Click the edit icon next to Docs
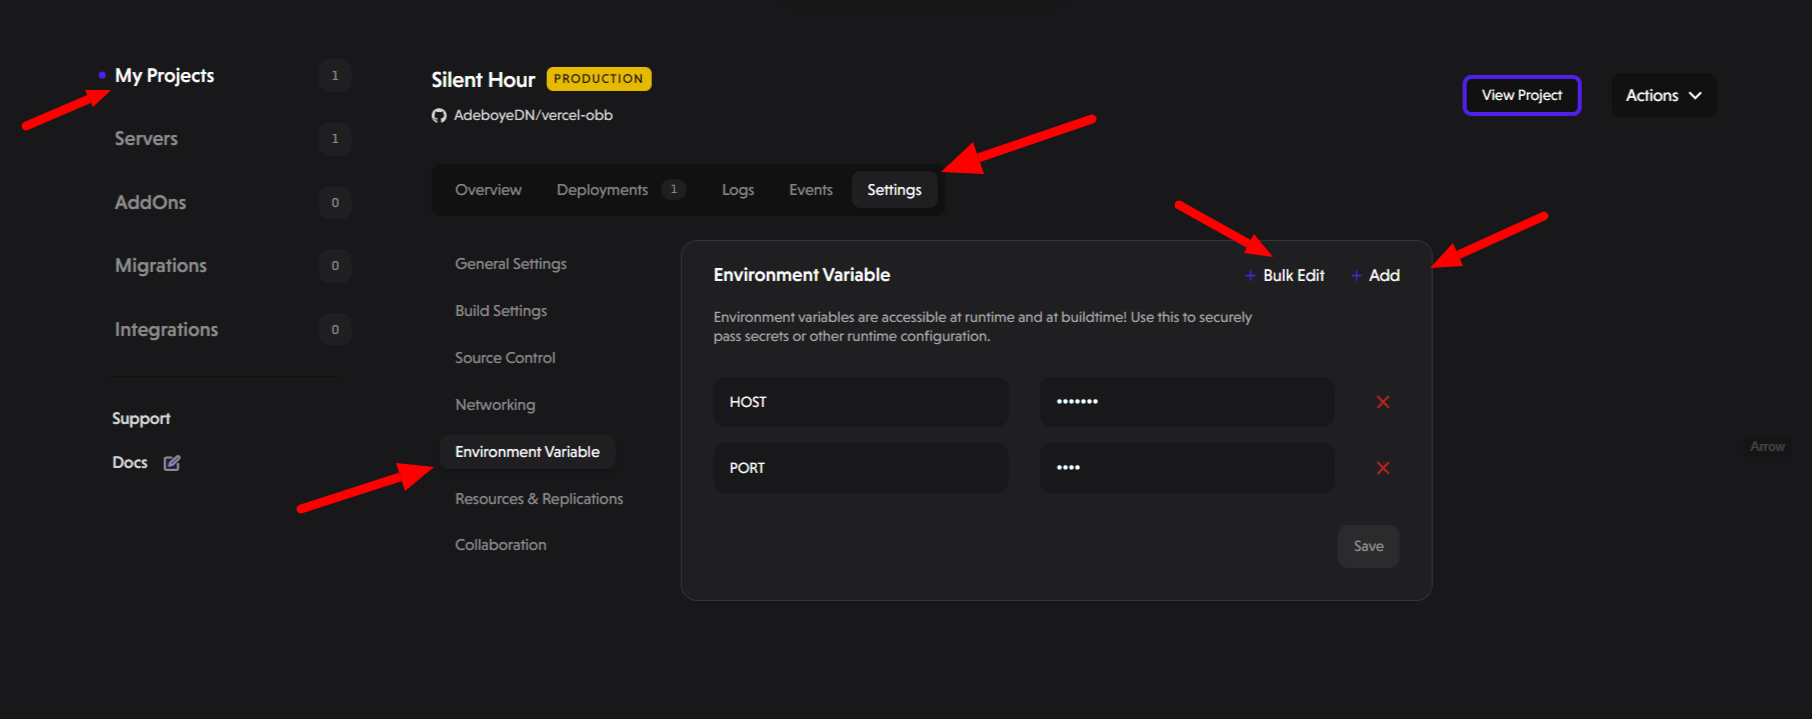The image size is (1812, 719). click(172, 463)
